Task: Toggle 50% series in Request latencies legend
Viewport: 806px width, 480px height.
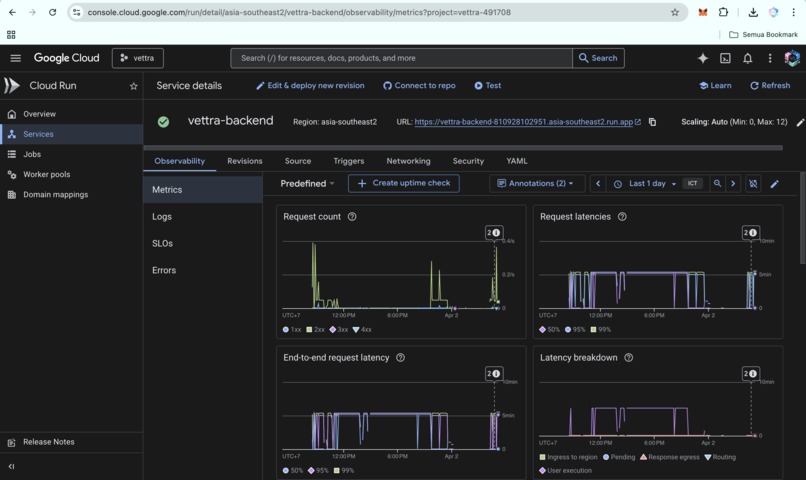Action: 549,329
